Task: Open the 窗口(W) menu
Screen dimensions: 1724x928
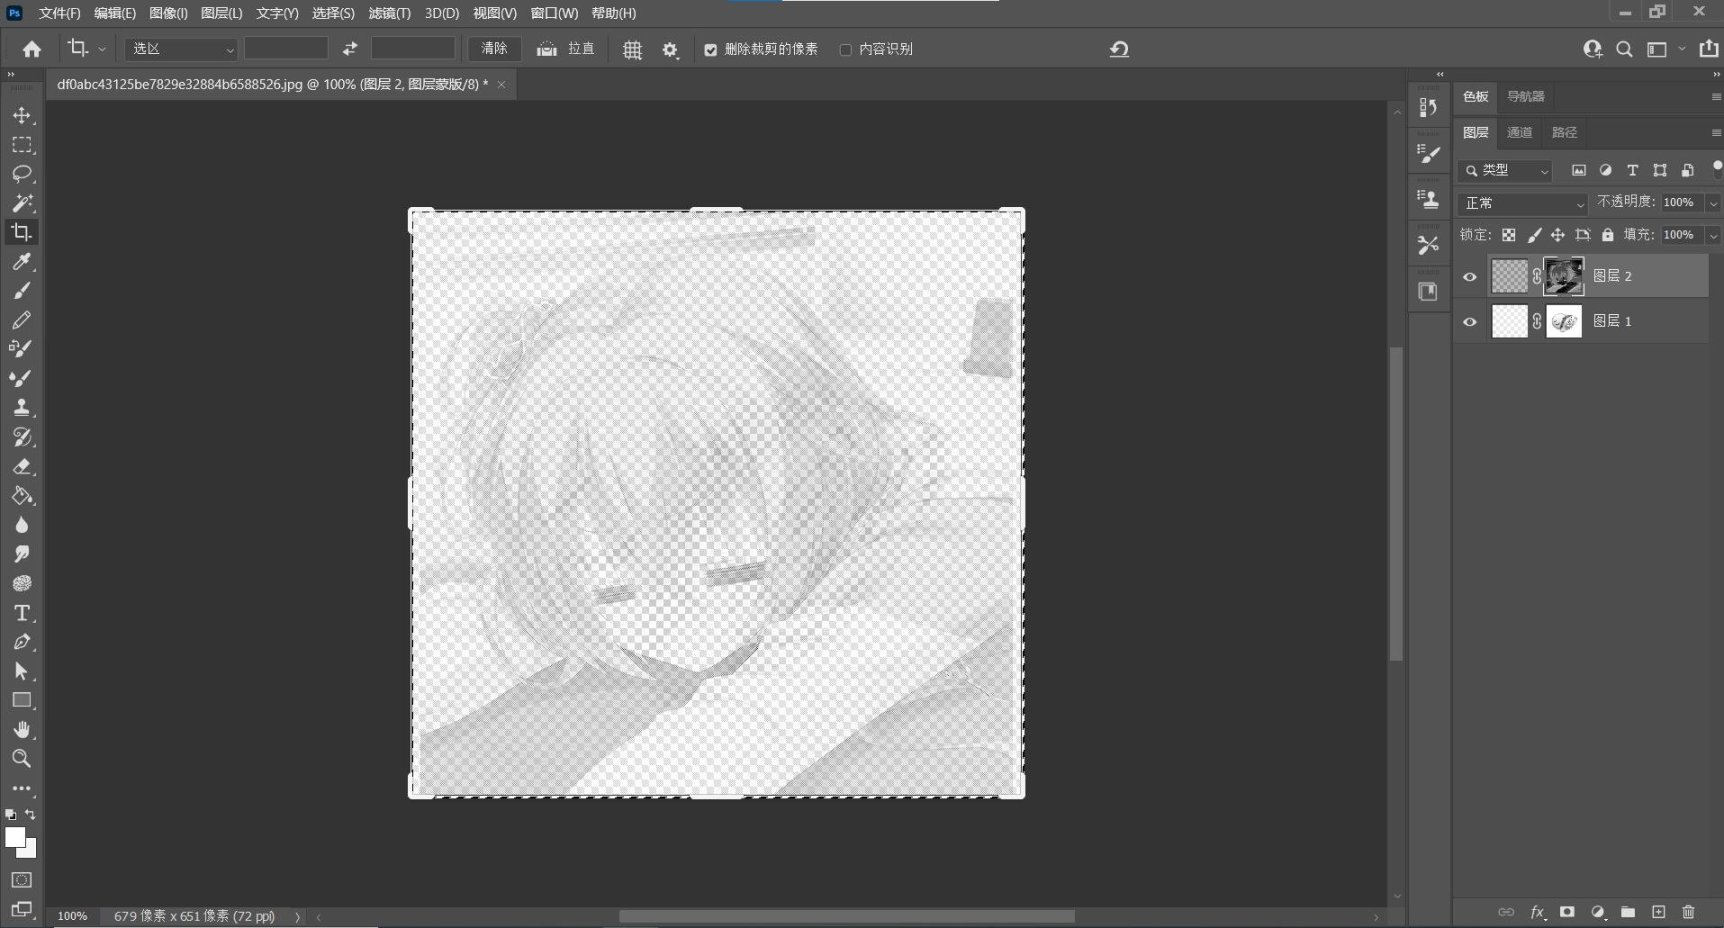Action: click(554, 13)
